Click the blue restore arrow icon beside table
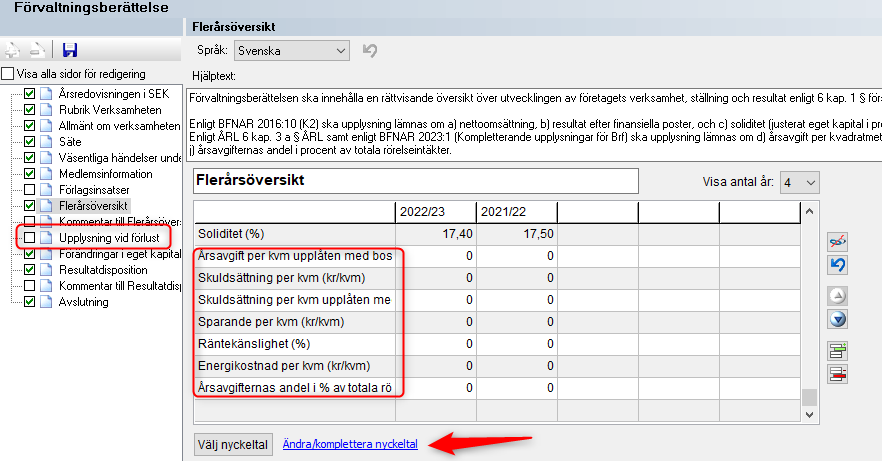Viewport: 882px width, 461px height. [838, 265]
